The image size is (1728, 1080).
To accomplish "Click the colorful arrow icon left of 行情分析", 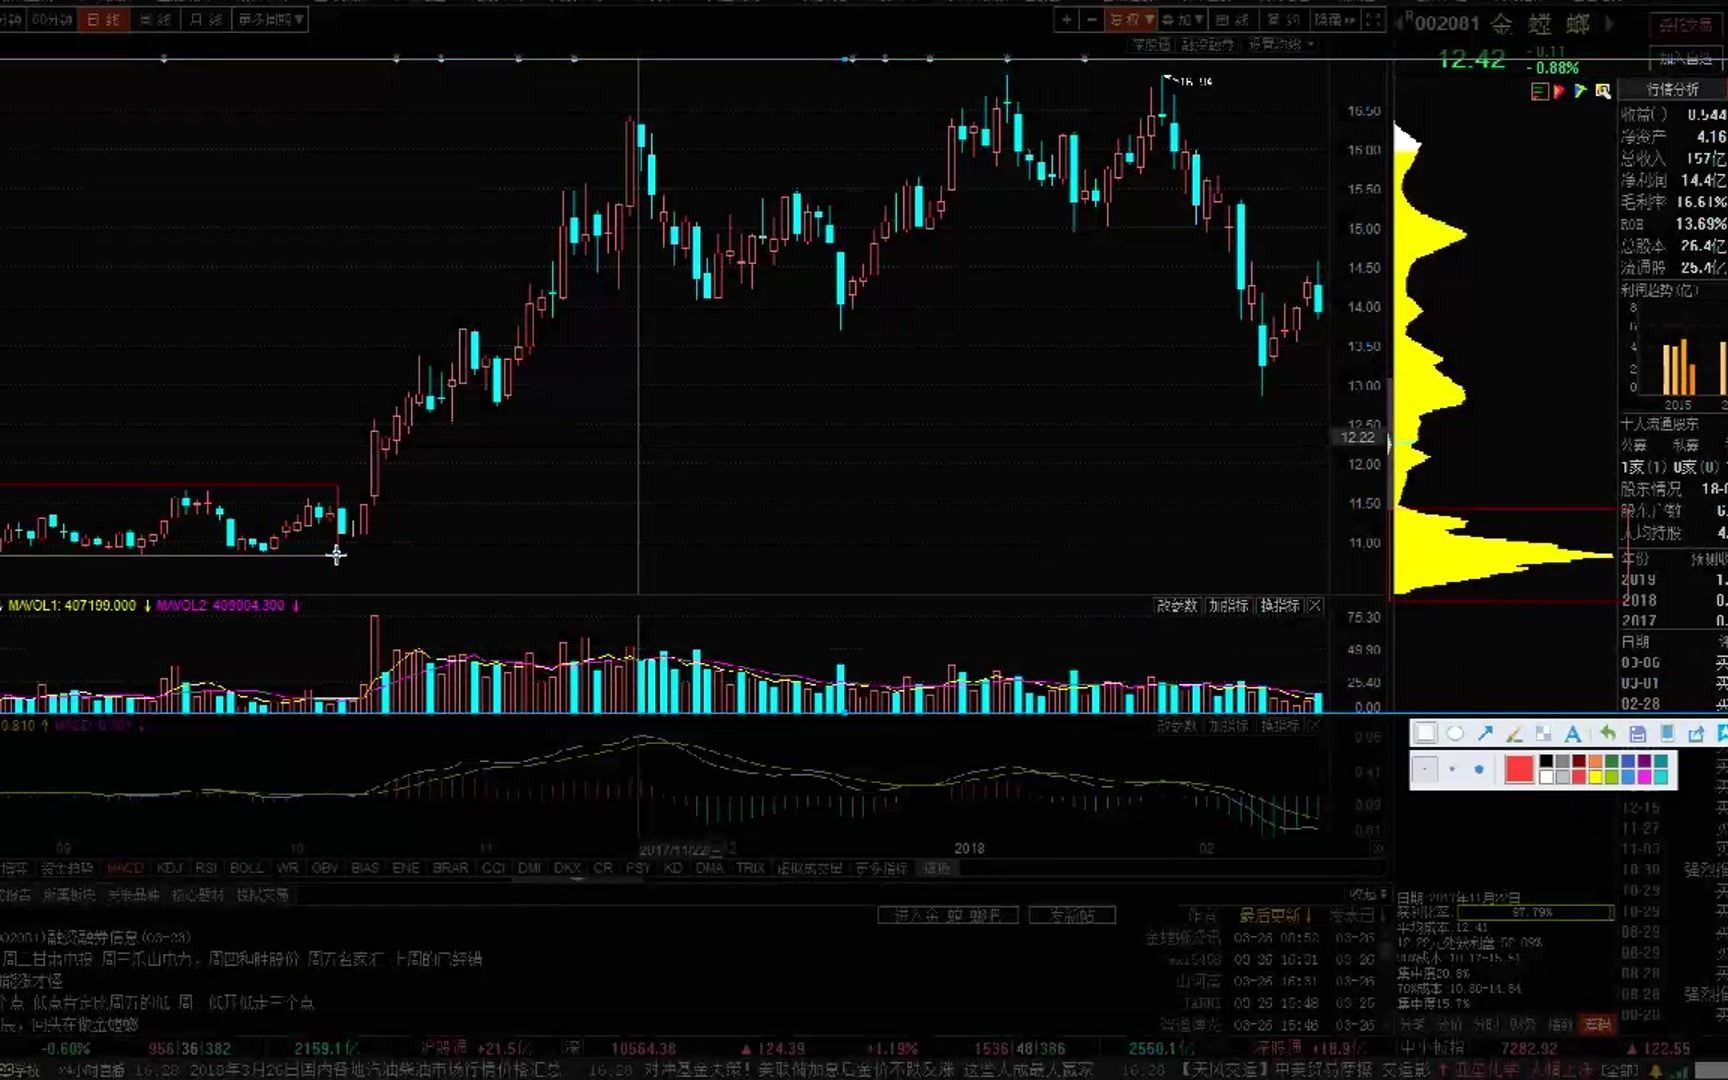I will pyautogui.click(x=1580, y=91).
